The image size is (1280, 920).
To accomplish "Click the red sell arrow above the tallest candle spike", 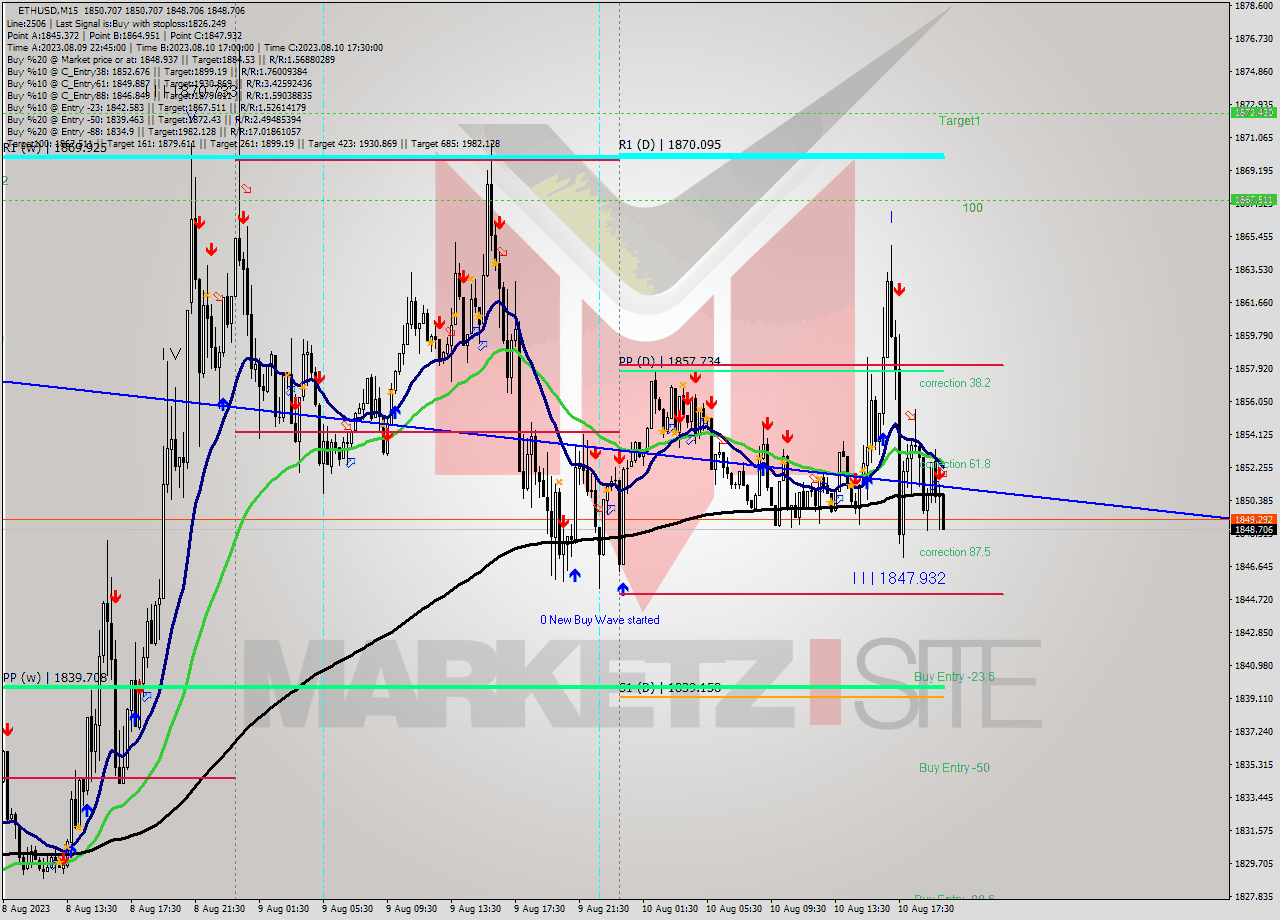I will [x=500, y=222].
